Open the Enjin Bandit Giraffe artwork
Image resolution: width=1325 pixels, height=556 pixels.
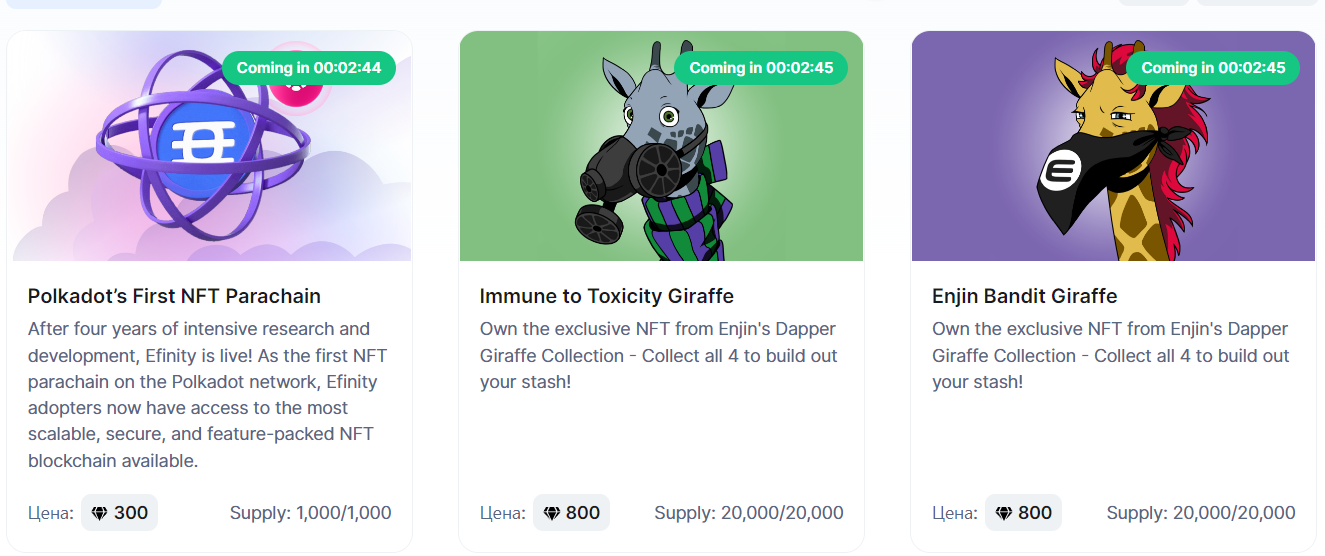(x=1114, y=146)
